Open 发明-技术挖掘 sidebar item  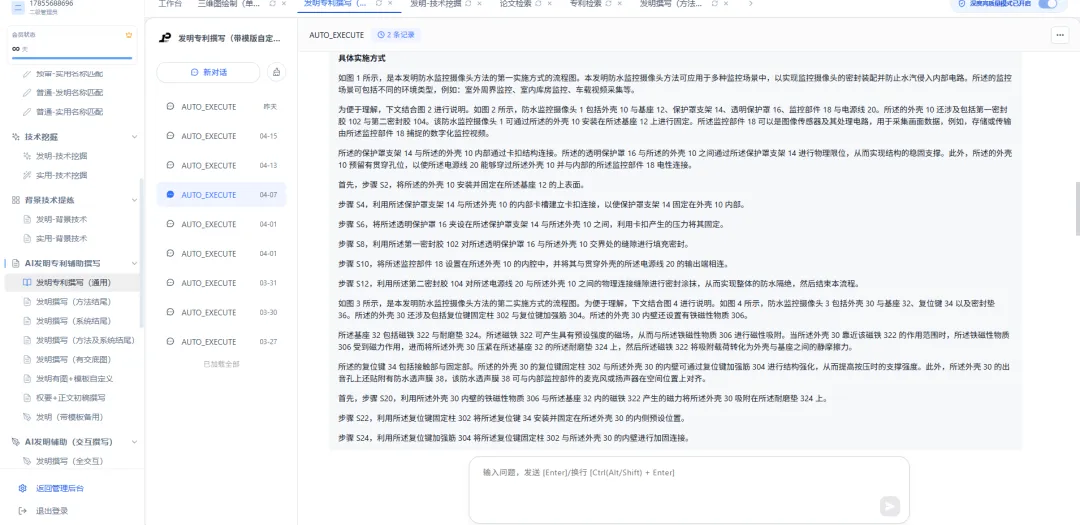pyautogui.click(x=61, y=156)
